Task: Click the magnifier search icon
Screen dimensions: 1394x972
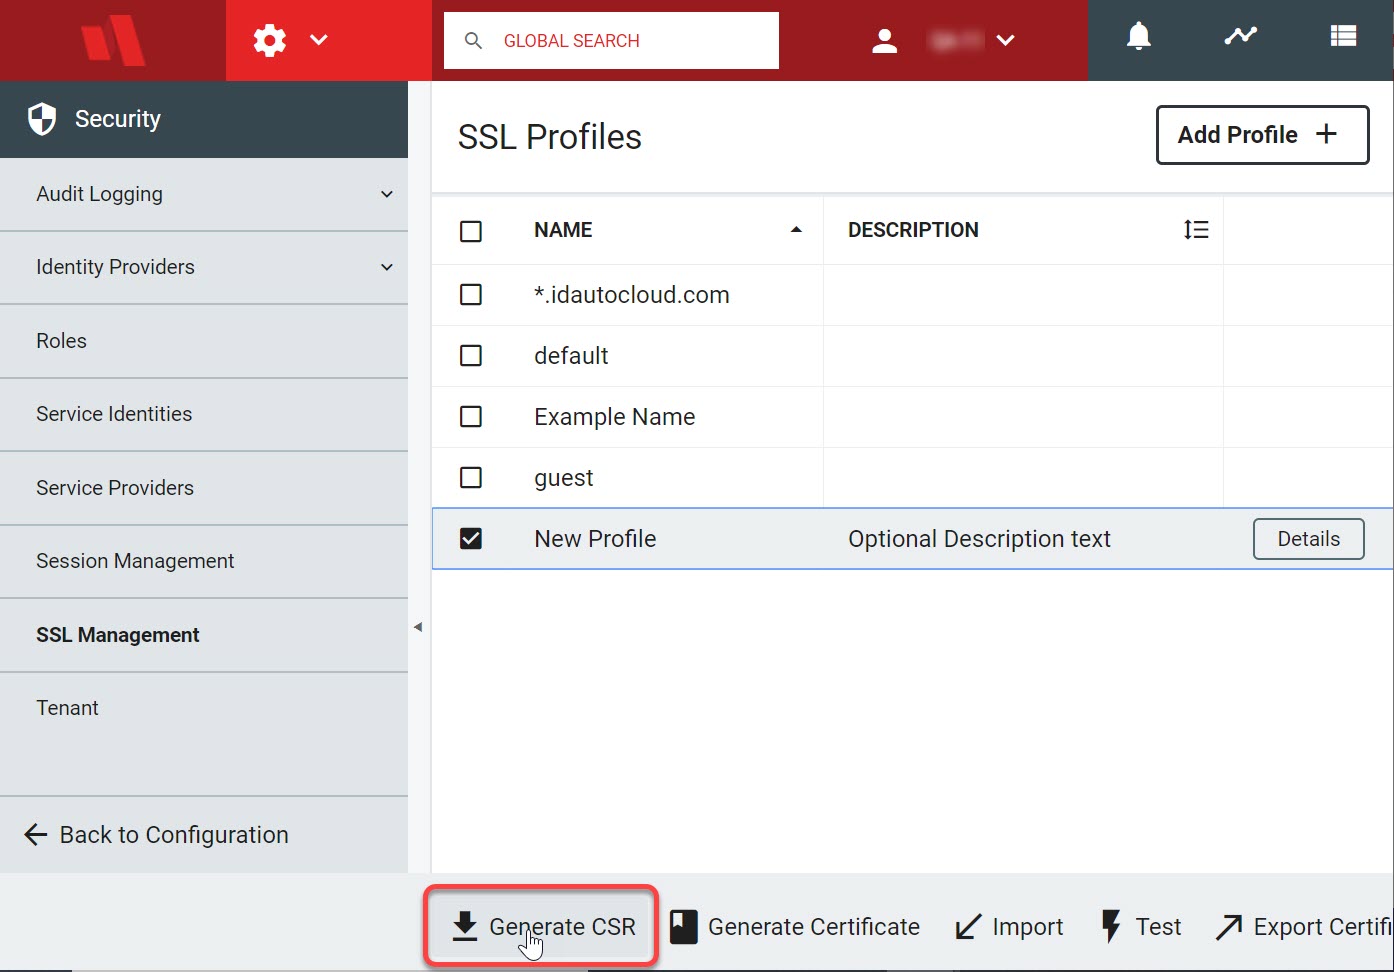Action: click(473, 41)
